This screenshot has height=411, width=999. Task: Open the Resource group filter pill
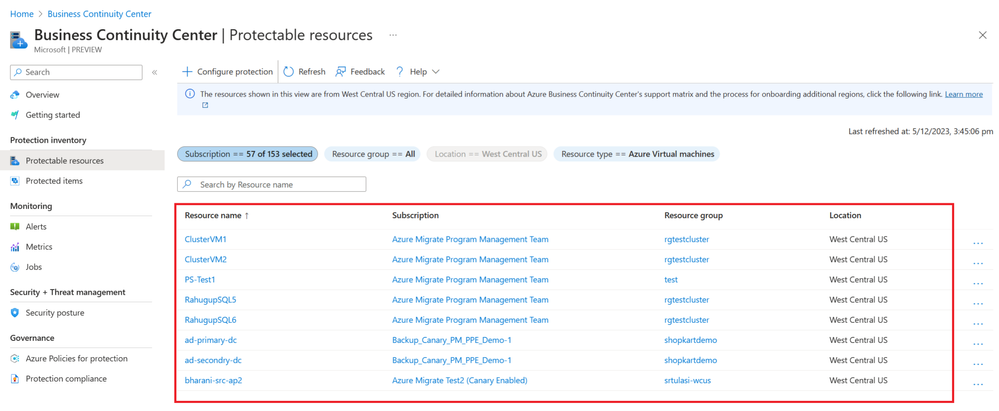[x=373, y=154]
